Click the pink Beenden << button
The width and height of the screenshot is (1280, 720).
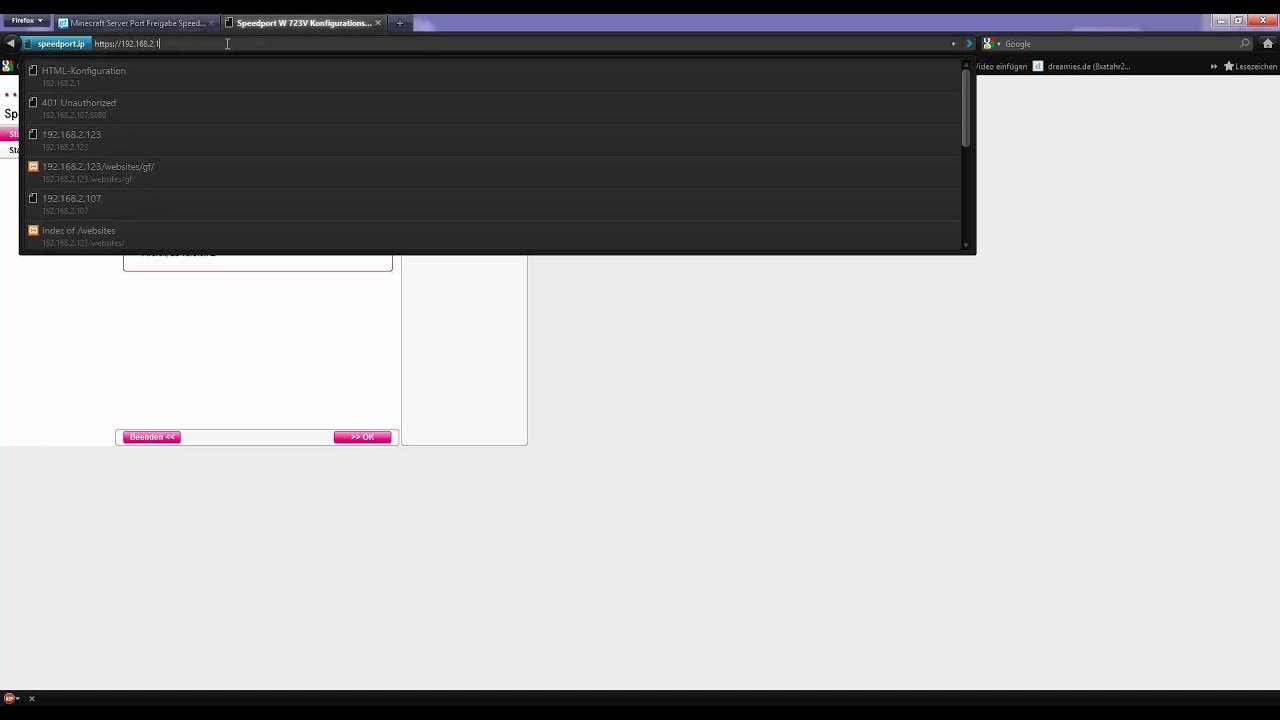152,437
